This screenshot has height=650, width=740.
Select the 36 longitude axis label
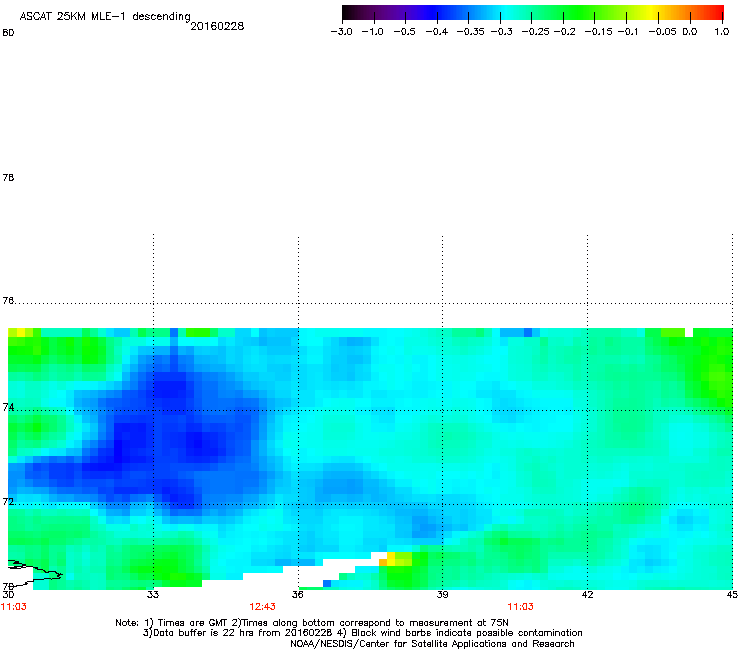[x=297, y=594]
